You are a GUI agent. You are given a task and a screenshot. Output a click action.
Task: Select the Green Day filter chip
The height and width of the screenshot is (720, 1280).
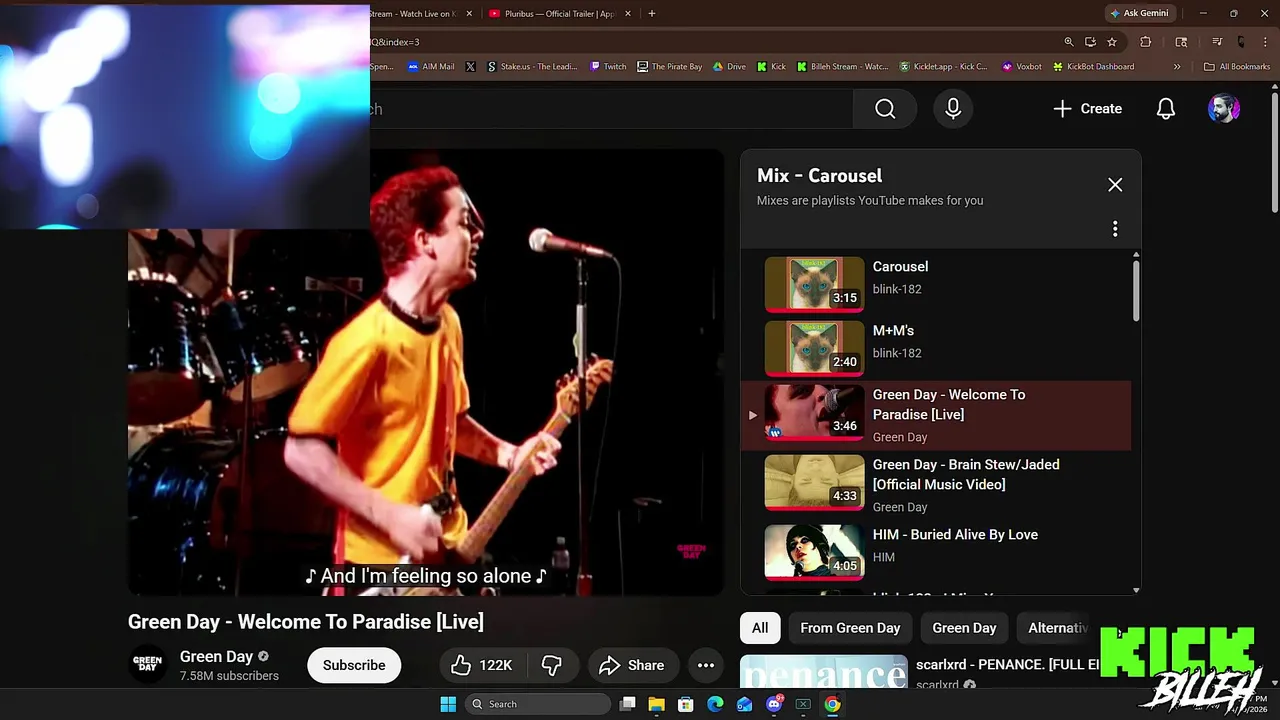coord(964,628)
